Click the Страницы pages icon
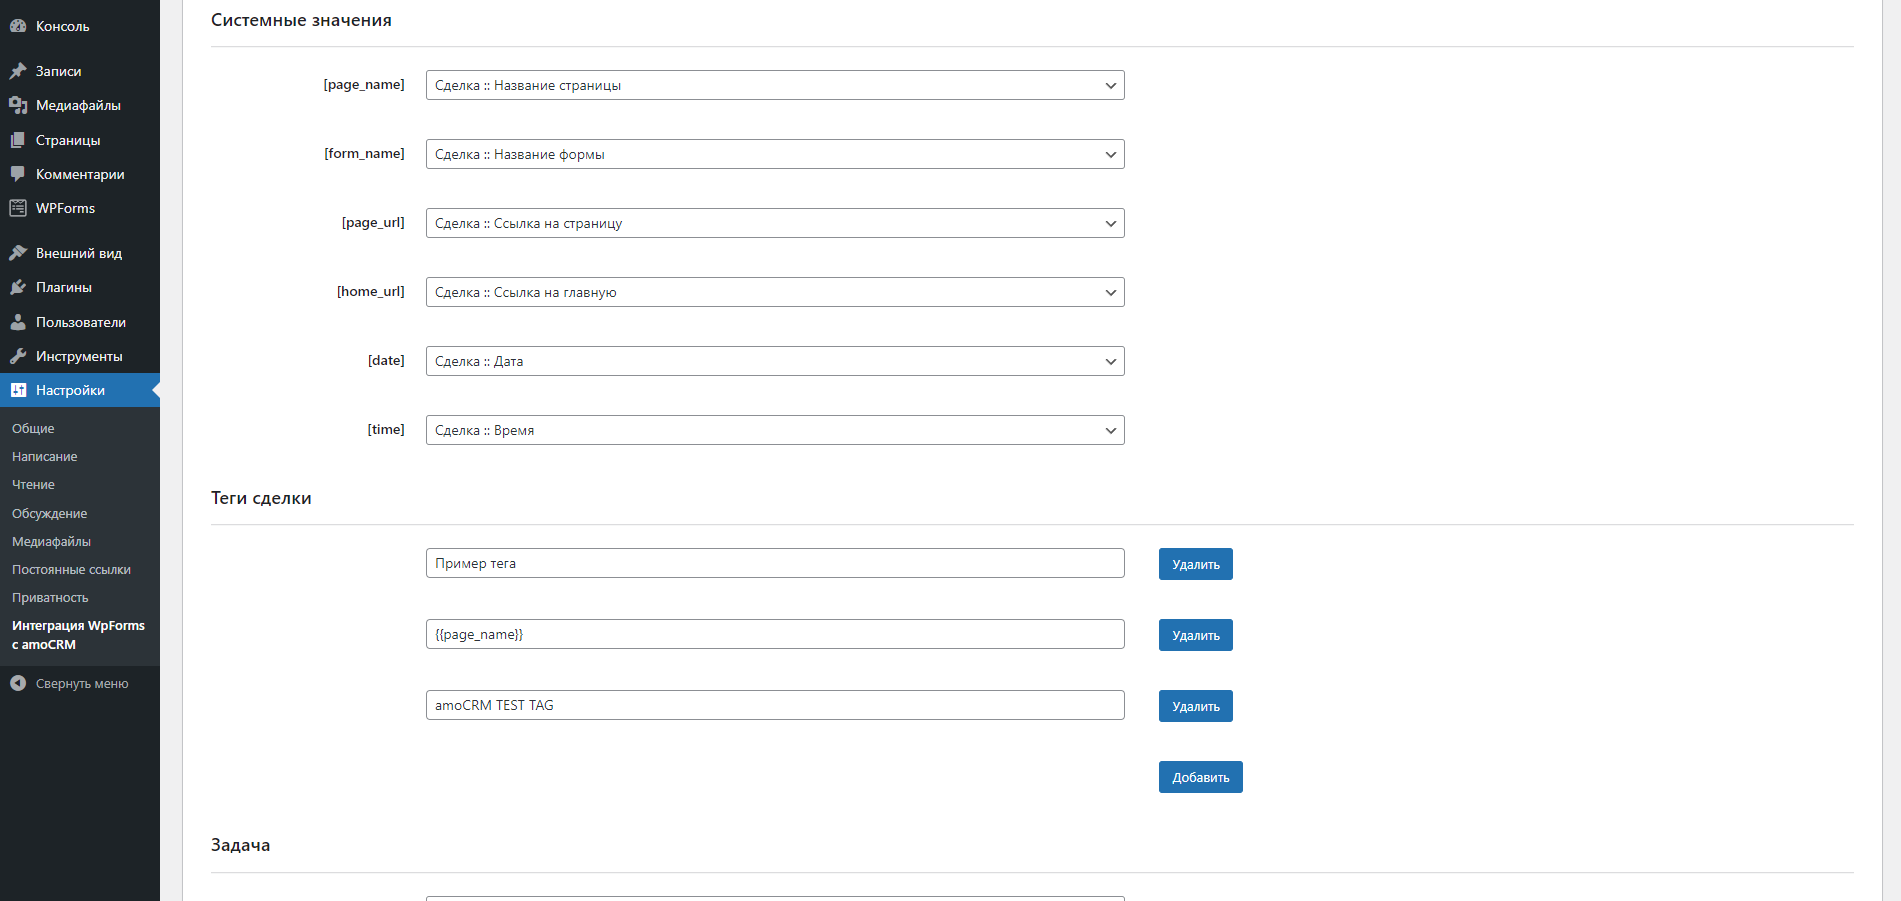 pos(18,140)
